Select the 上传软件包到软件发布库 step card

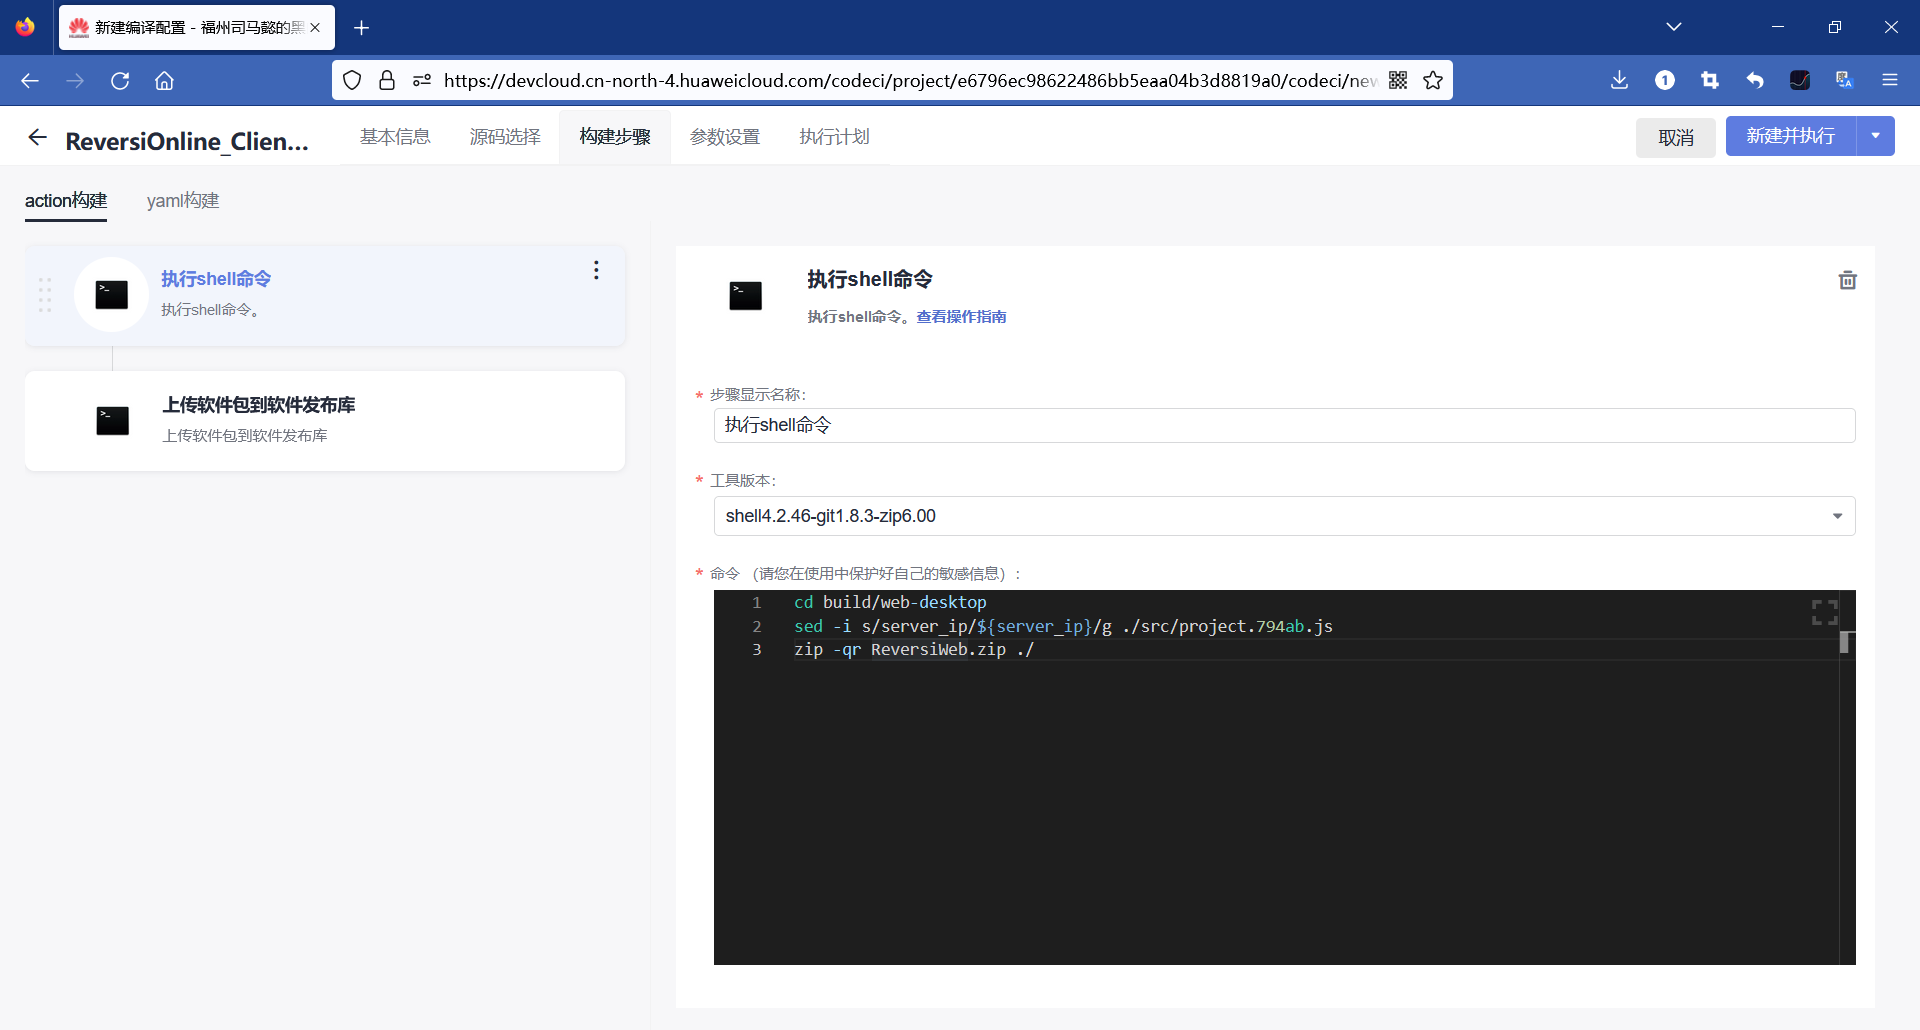325,421
